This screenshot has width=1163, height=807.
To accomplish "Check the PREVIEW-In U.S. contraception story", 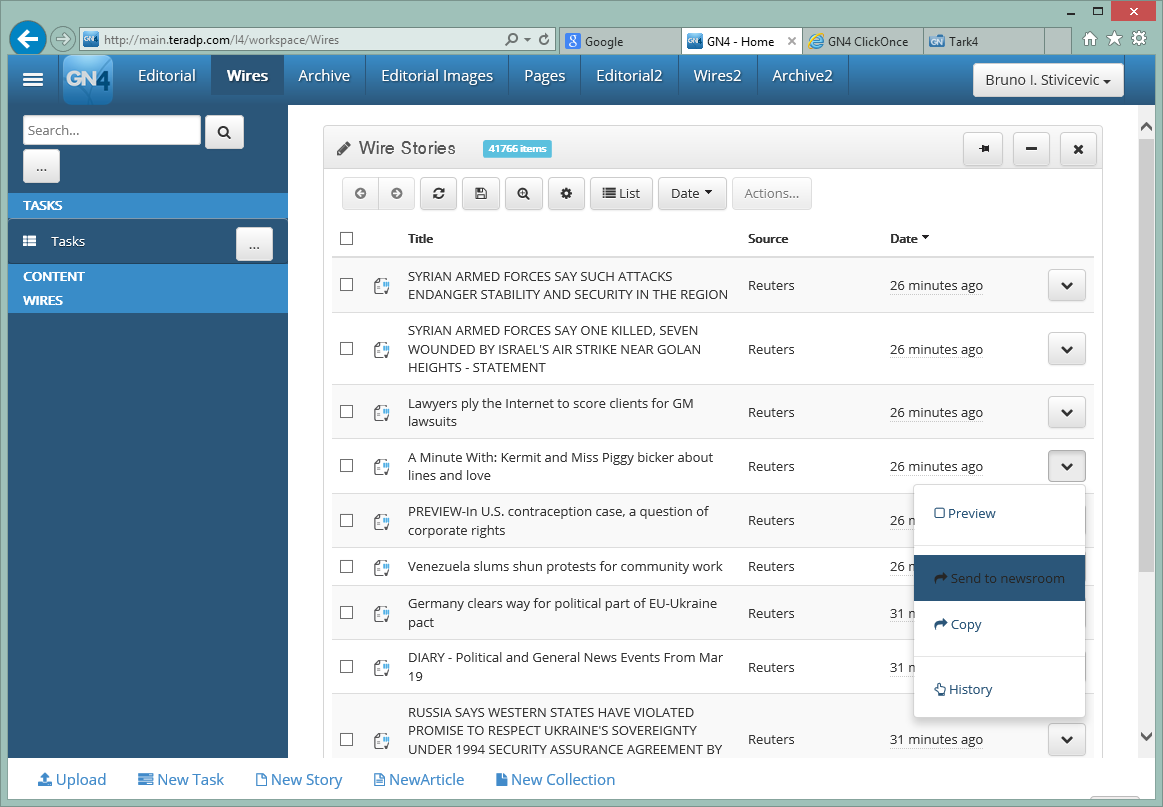I will pos(346,521).
